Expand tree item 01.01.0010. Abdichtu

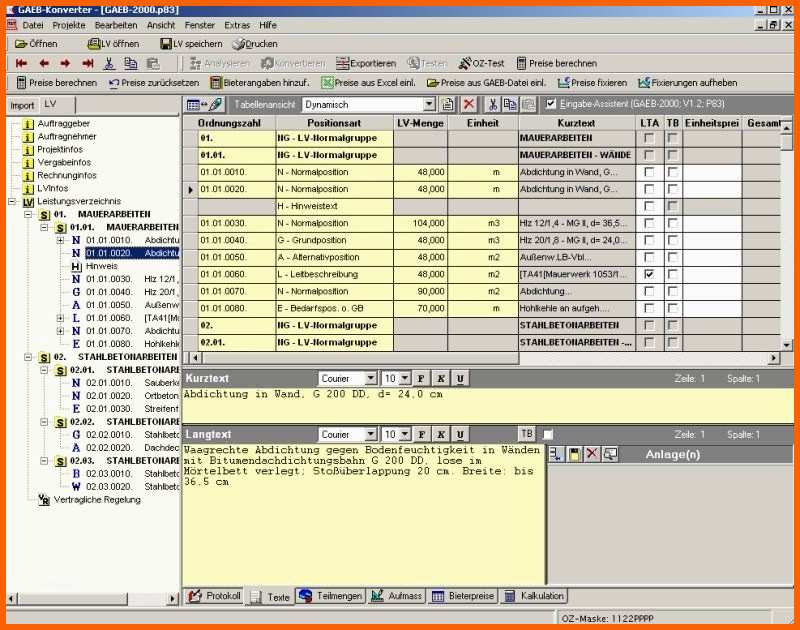click(60, 240)
